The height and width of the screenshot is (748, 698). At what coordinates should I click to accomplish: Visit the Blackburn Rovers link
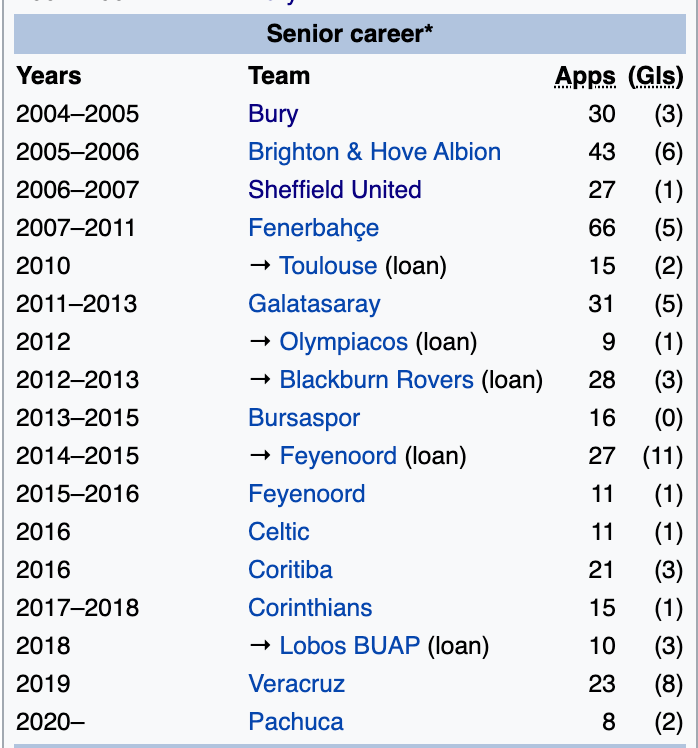pos(376,380)
